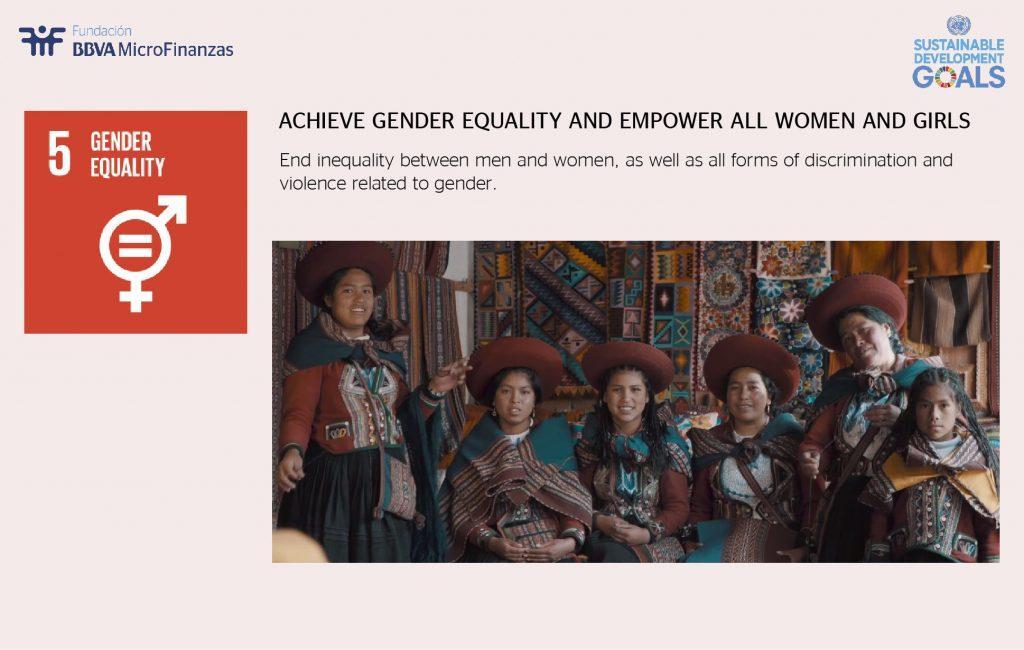Open the BBVA MicroFinanzas wordmark
This screenshot has height=650, width=1024.
[152, 48]
